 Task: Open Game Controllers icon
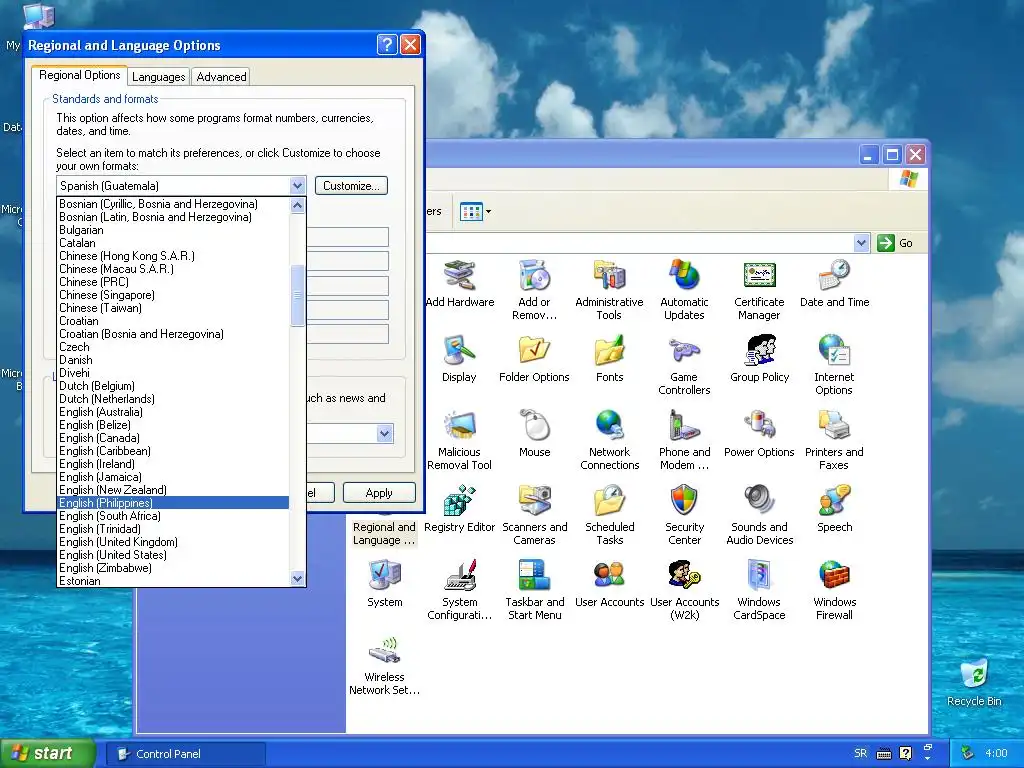point(684,364)
